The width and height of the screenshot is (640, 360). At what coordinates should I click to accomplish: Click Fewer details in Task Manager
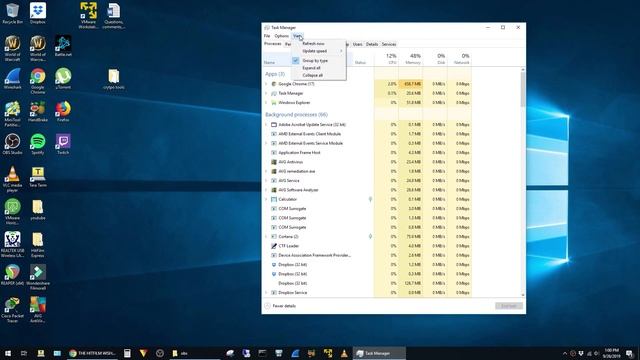[x=280, y=306]
